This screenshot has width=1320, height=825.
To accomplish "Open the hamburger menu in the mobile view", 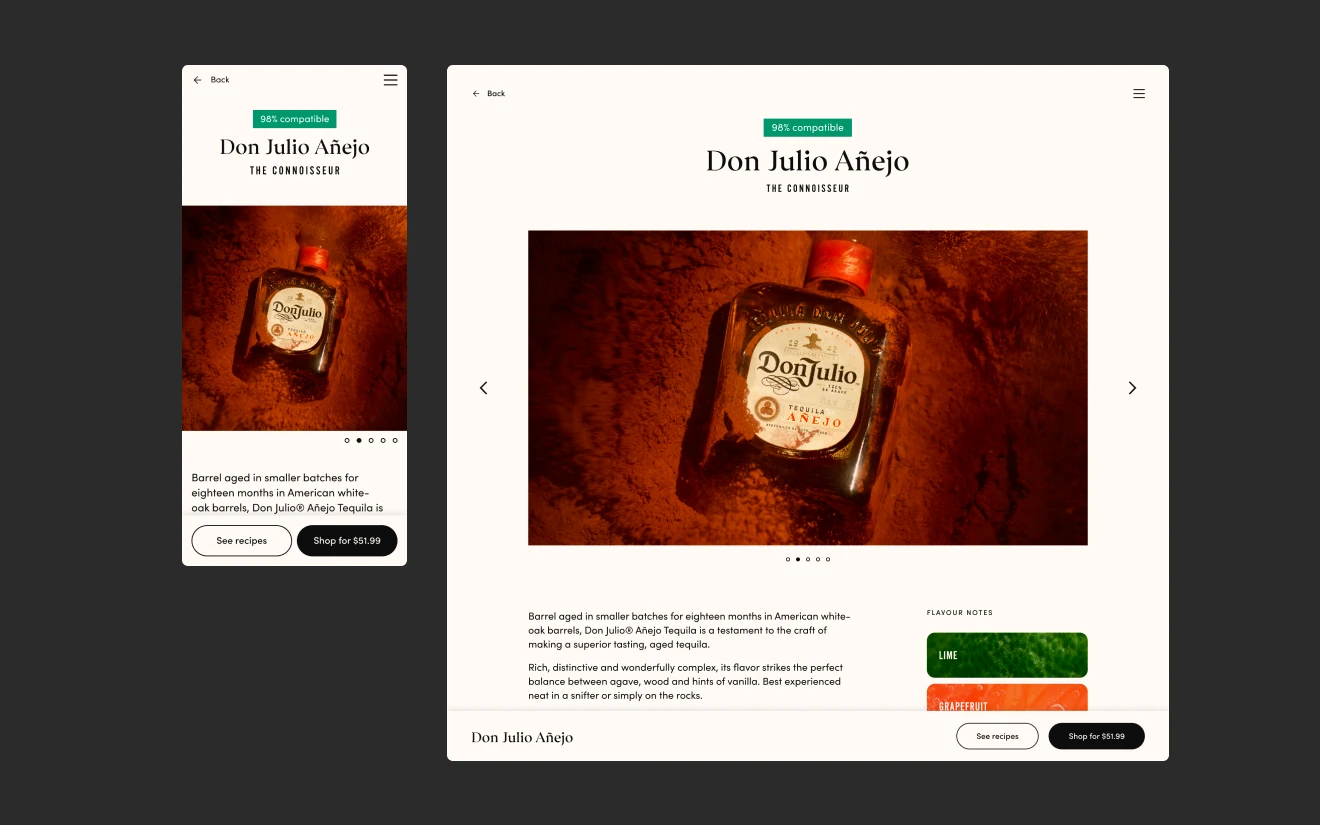I will tap(390, 80).
